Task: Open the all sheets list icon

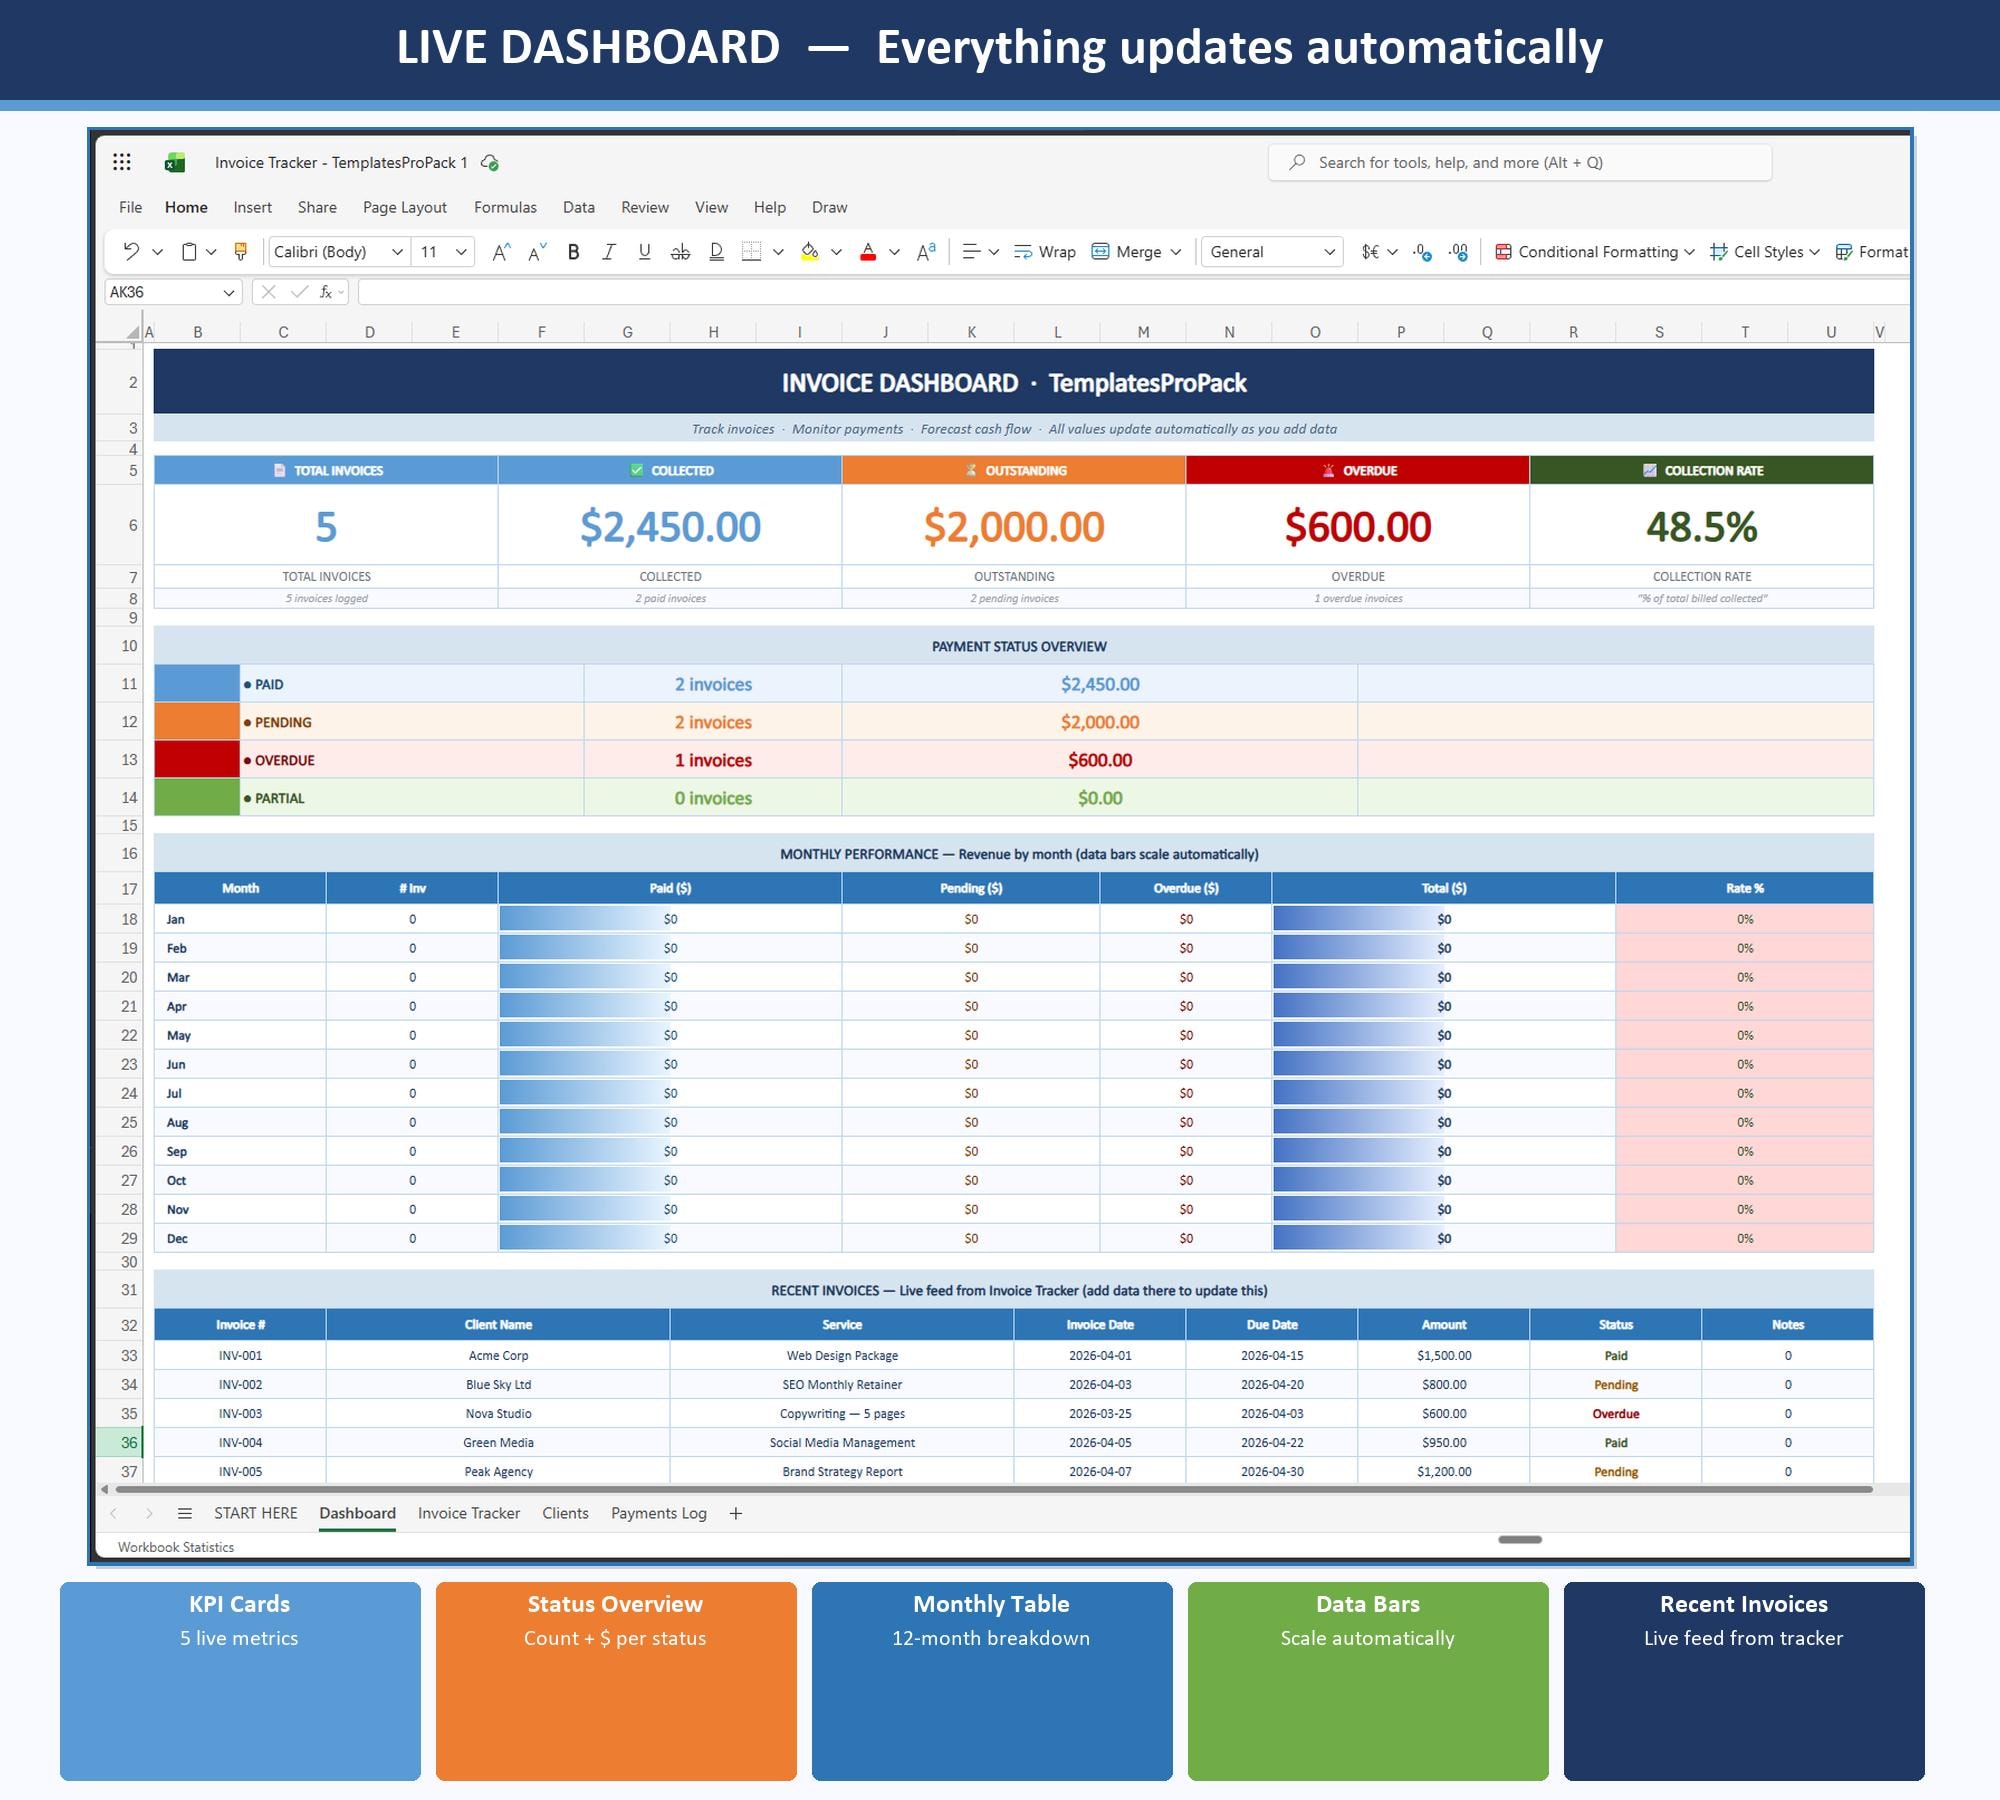Action: tap(184, 1513)
